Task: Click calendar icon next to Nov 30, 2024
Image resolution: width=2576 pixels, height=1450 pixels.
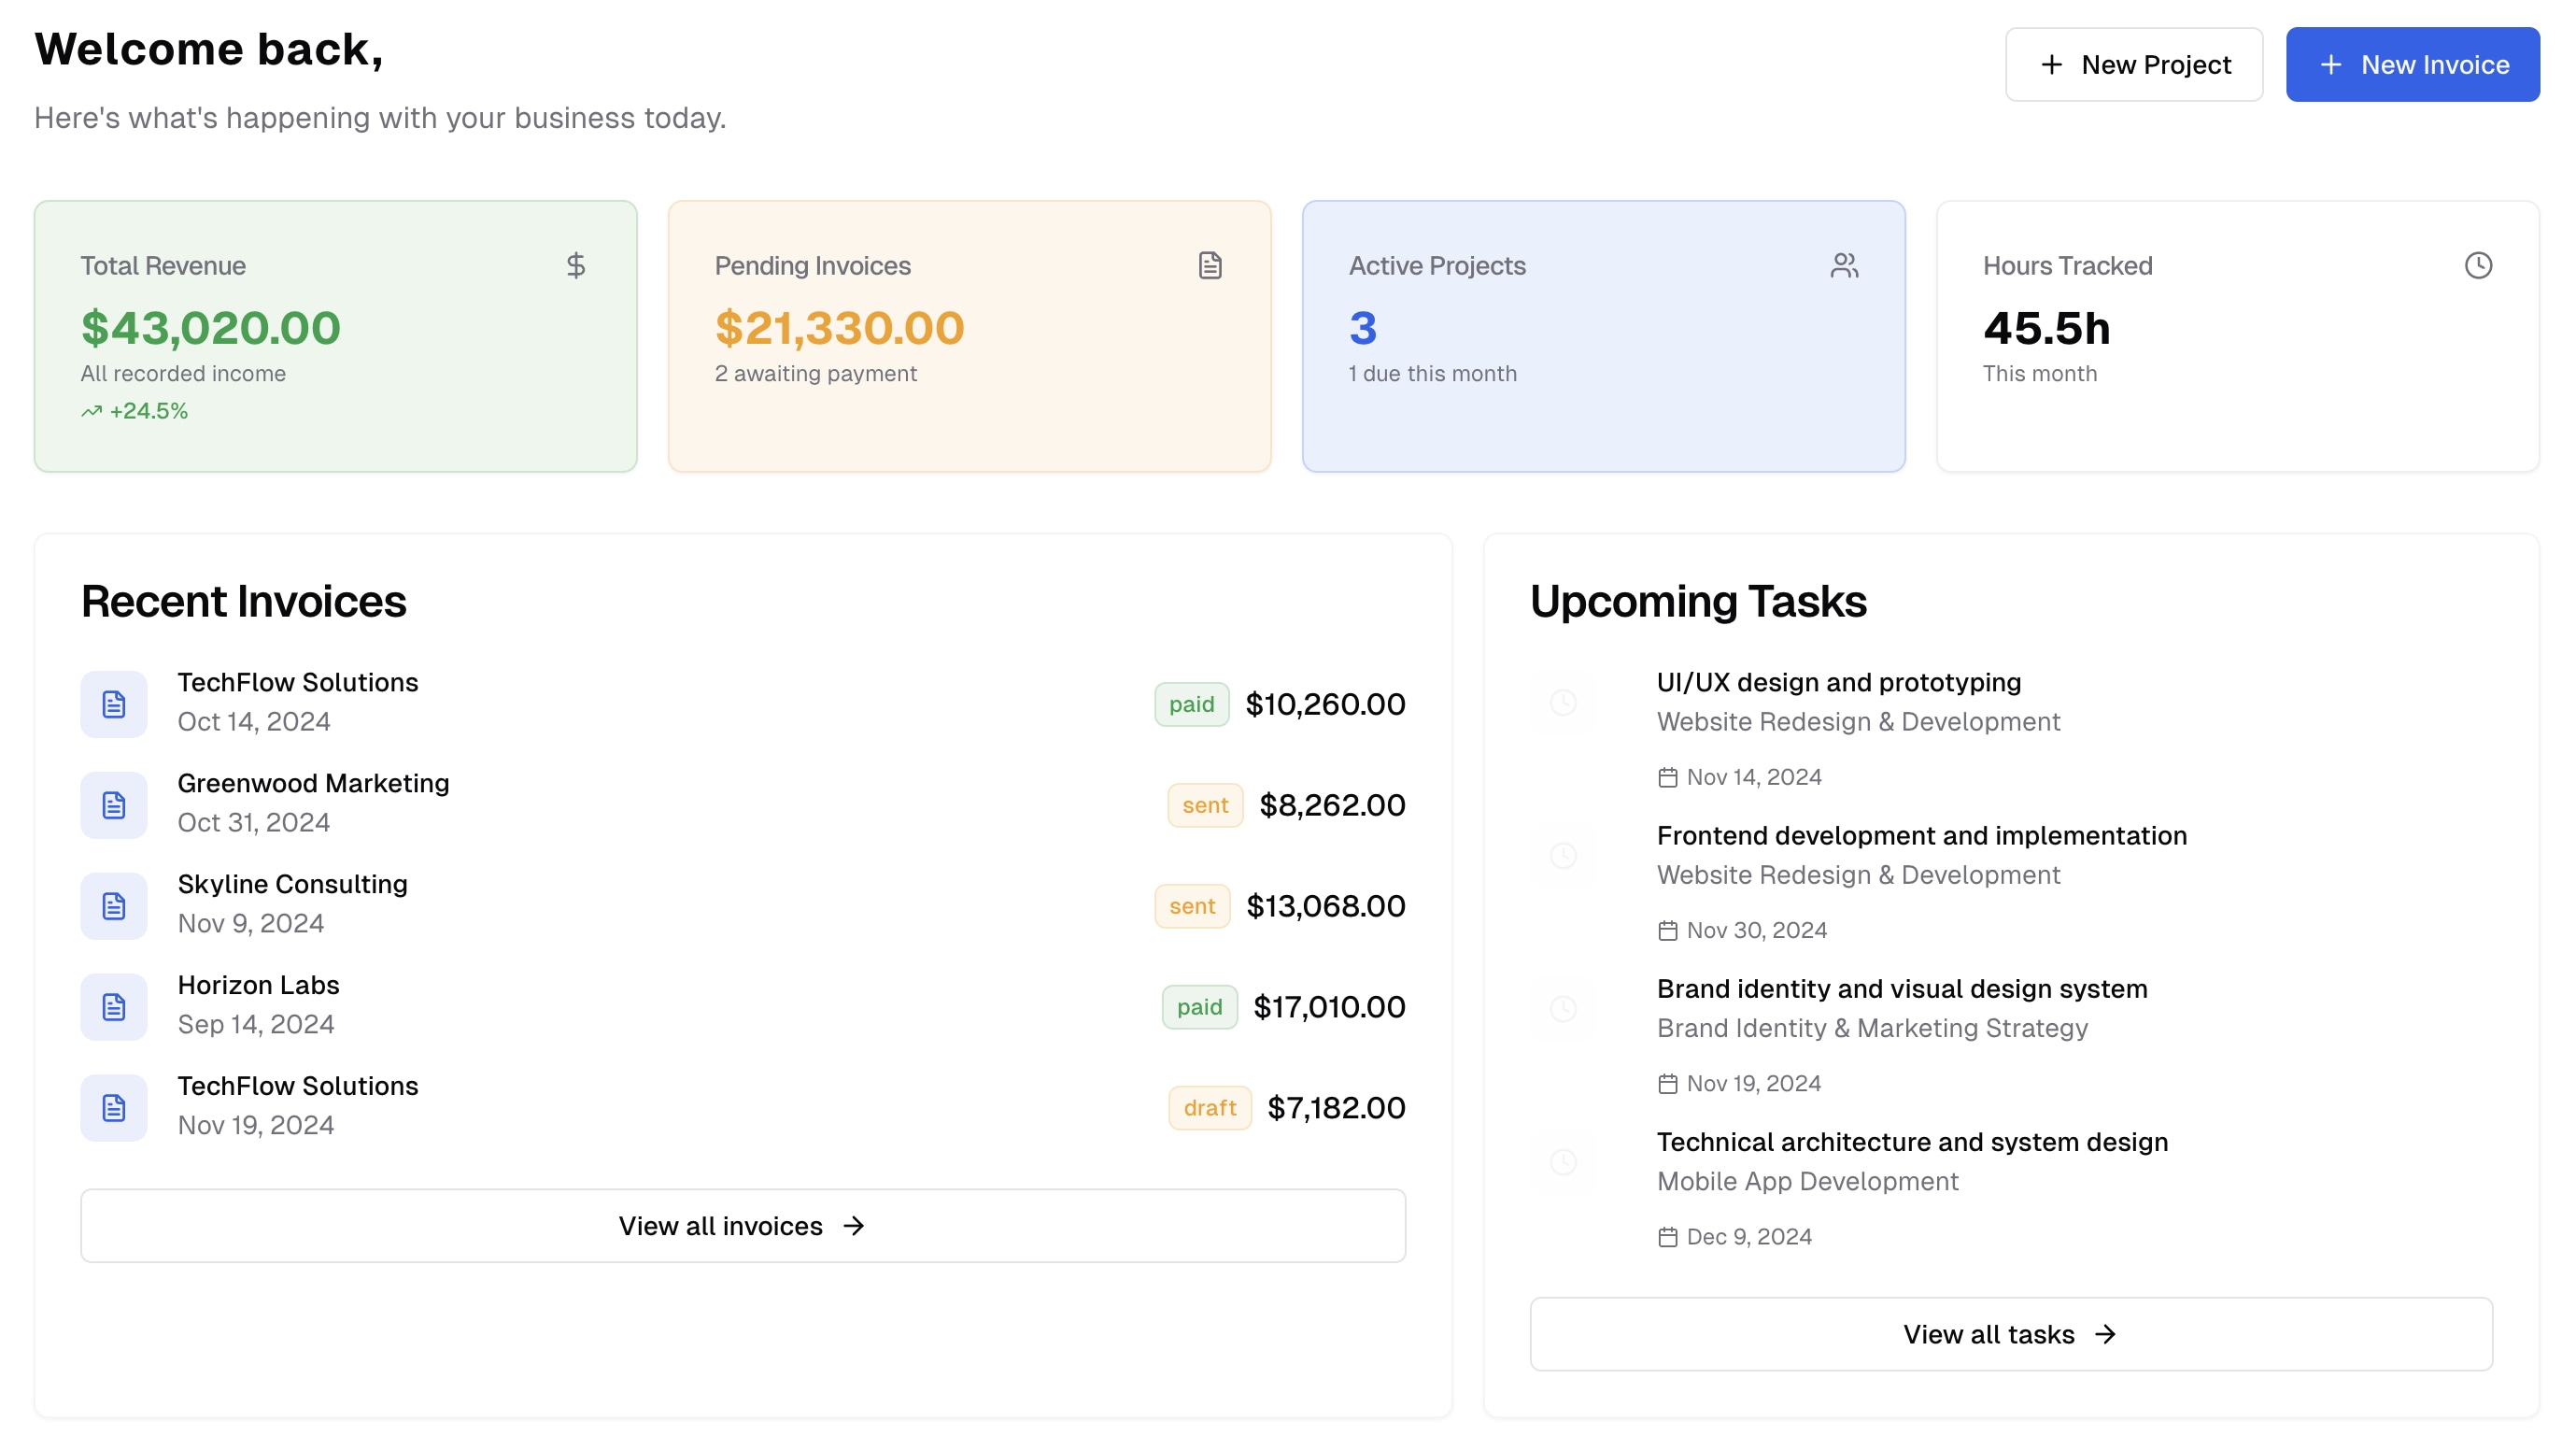Action: (x=1667, y=931)
